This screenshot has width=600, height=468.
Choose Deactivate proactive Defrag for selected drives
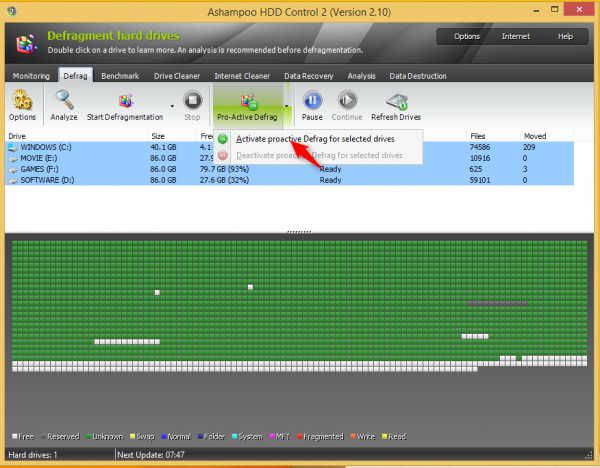(x=319, y=155)
